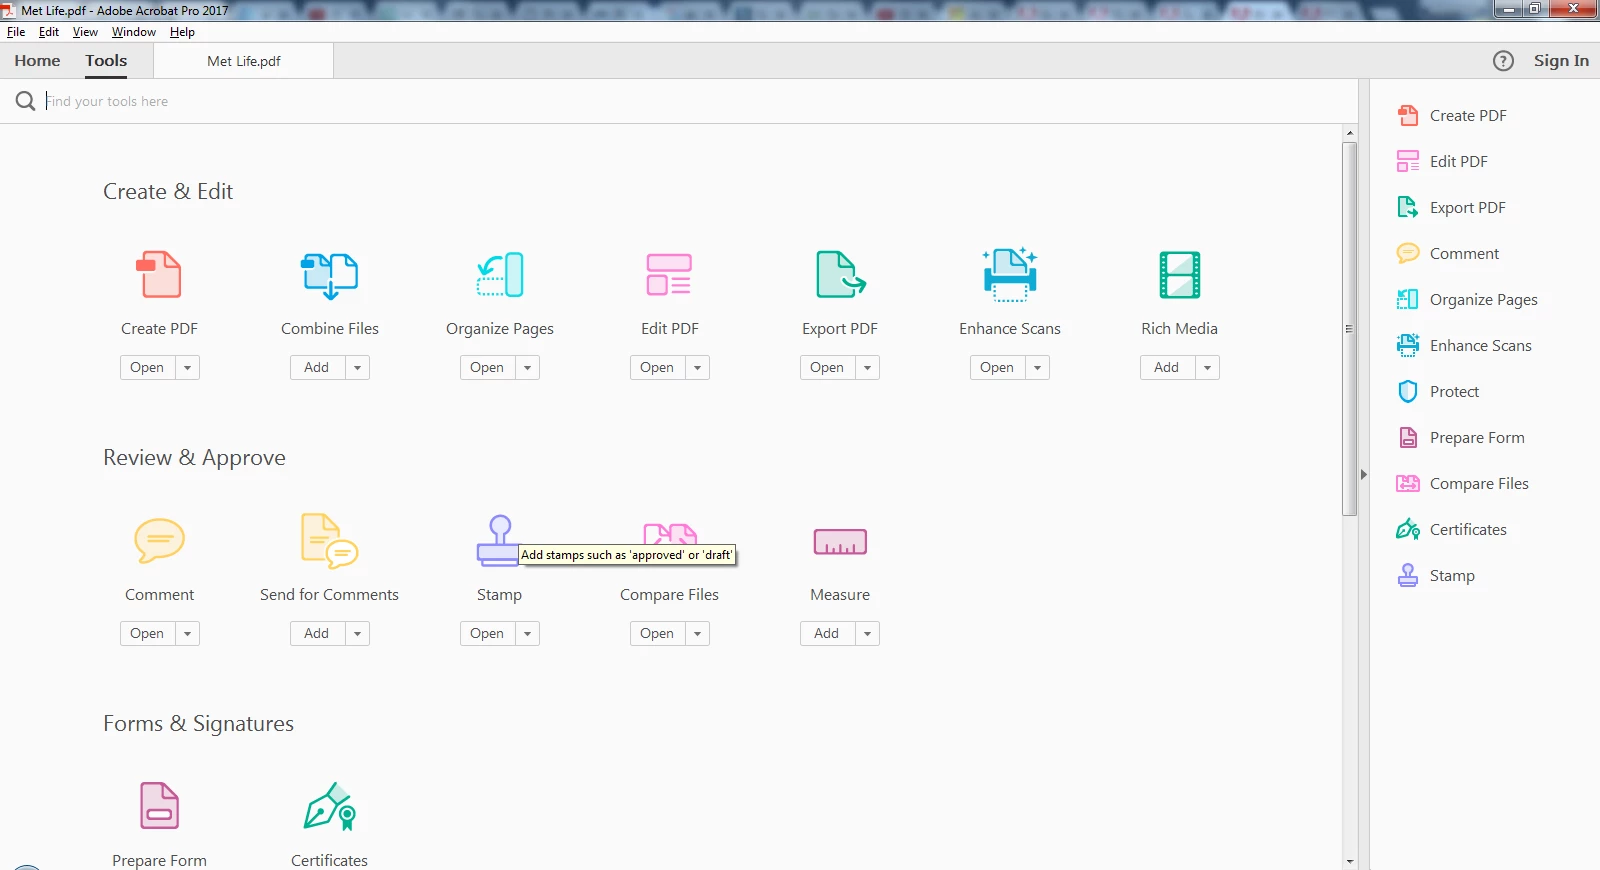1600x870 pixels.
Task: Click the Open button under Comment
Action: pos(148,634)
